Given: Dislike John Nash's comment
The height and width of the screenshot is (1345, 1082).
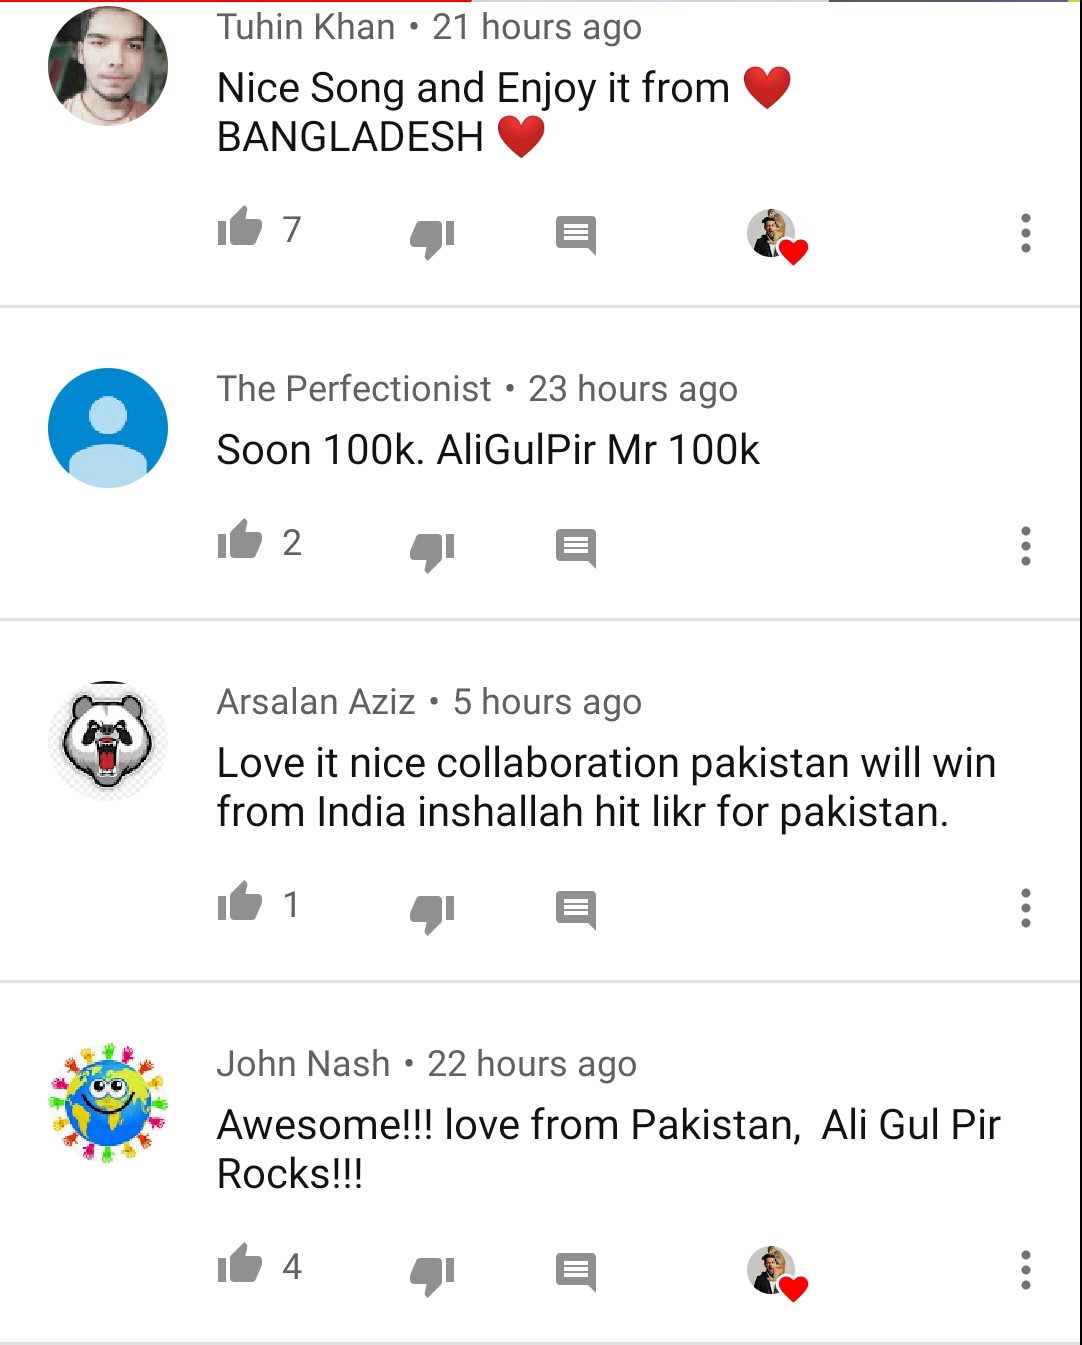Looking at the screenshot, I should click(x=432, y=1274).
